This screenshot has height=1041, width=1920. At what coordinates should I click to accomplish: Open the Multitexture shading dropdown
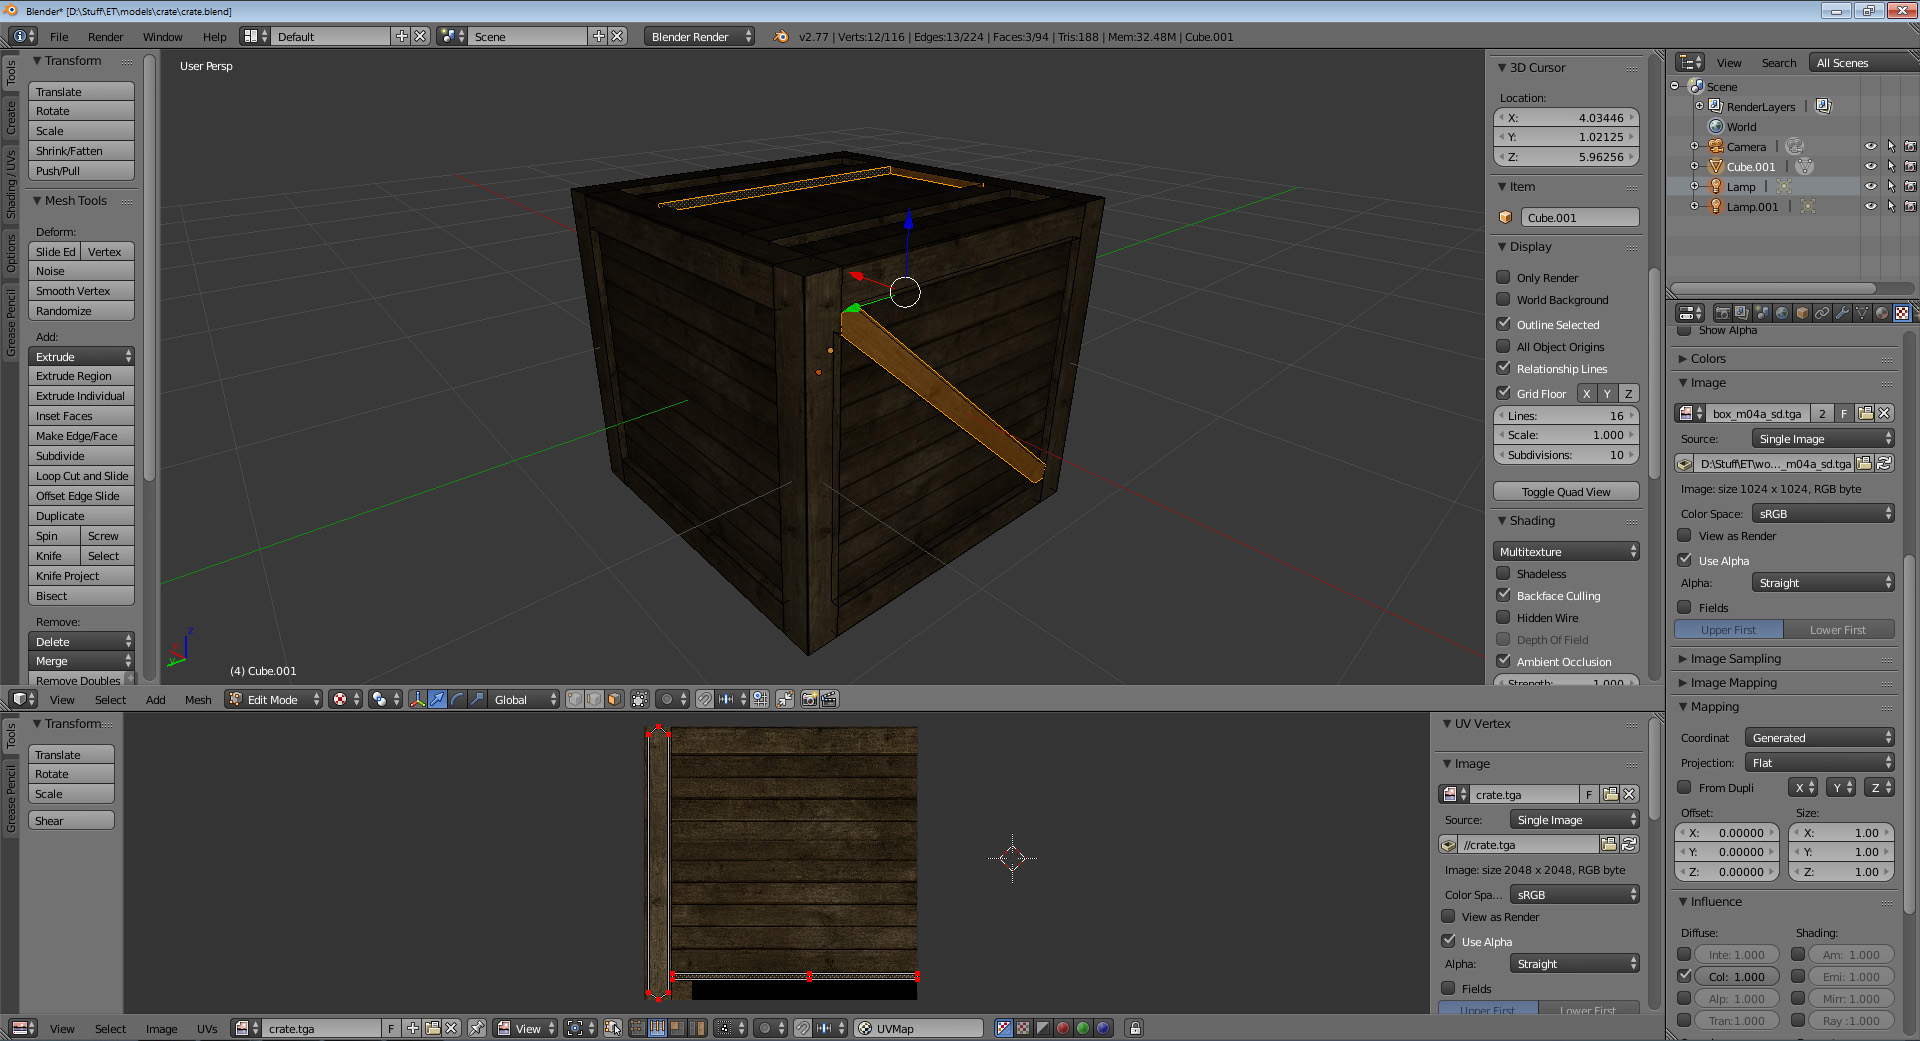(x=1566, y=551)
